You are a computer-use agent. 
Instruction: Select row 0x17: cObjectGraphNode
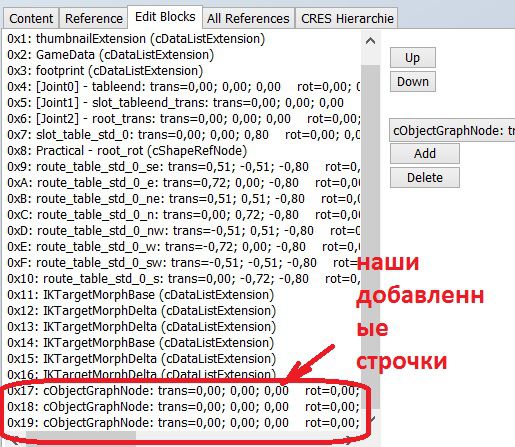182,391
